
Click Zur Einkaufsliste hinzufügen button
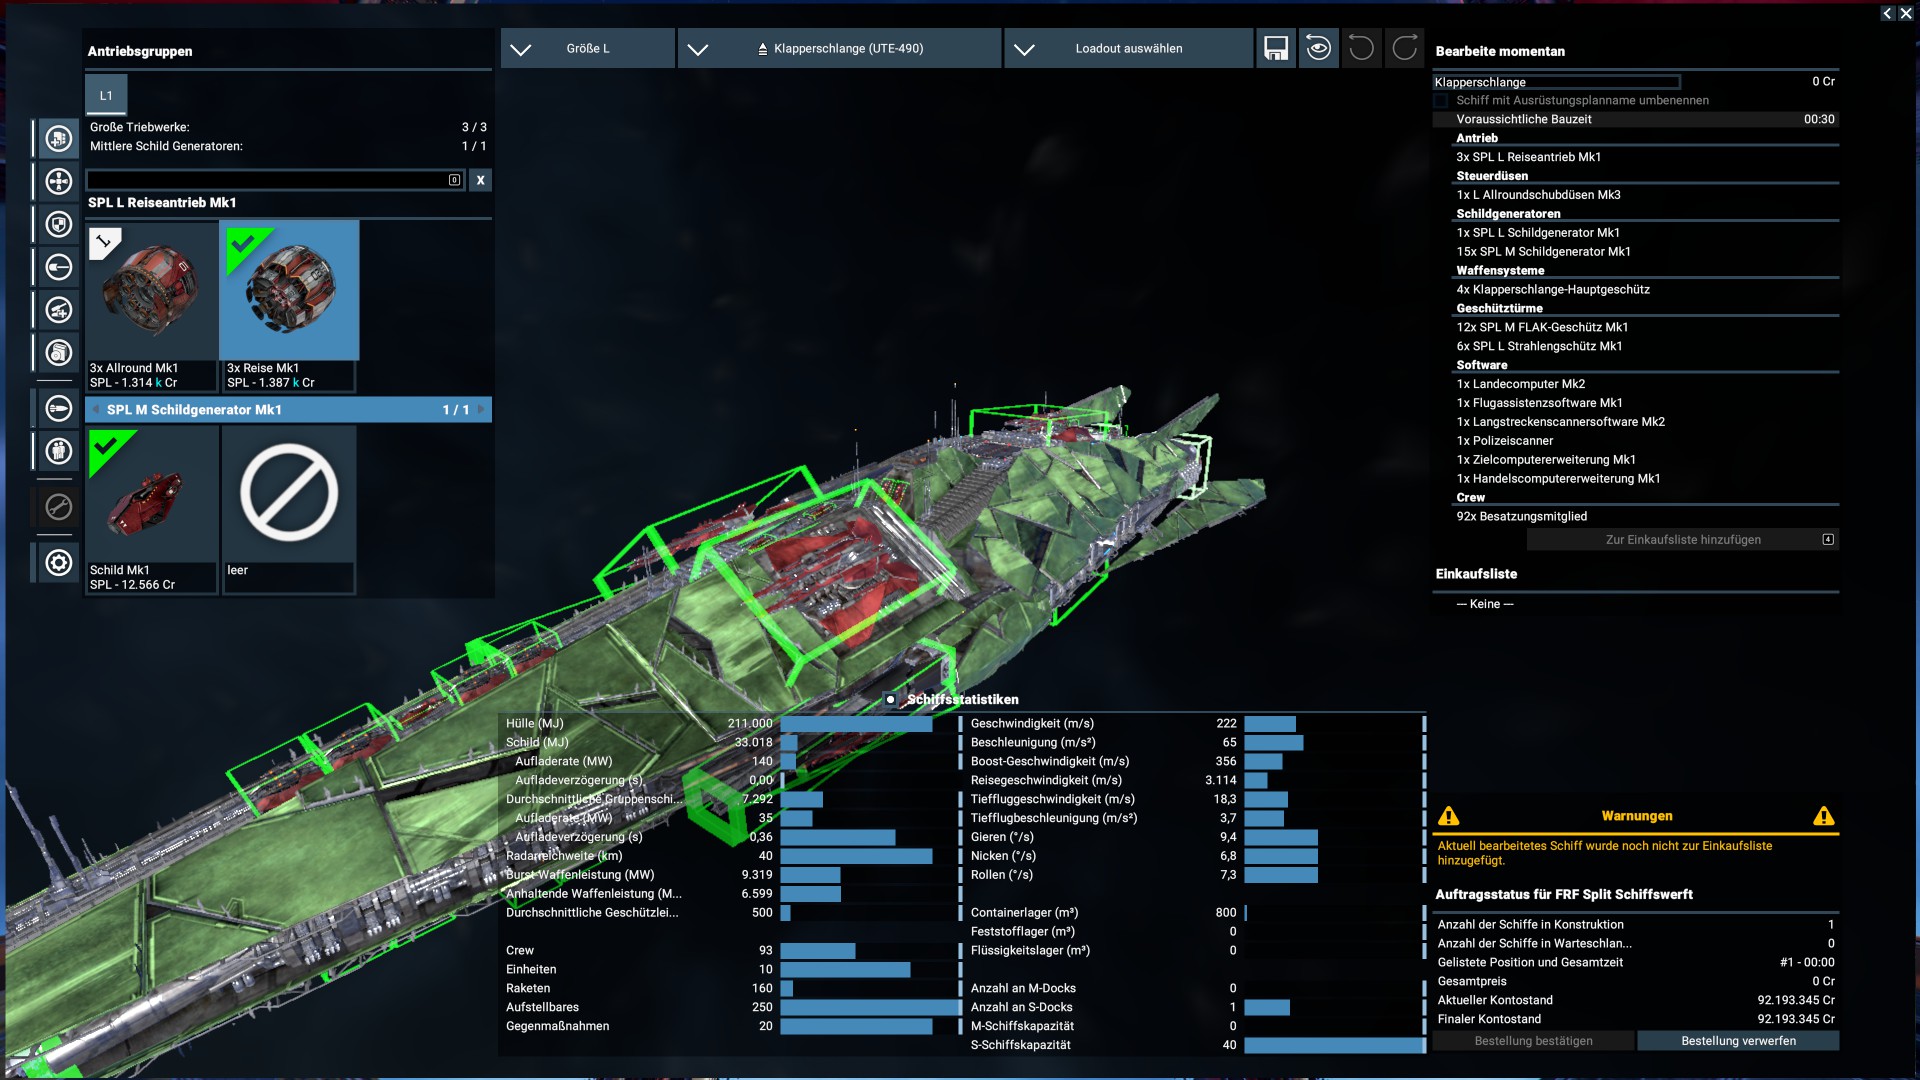tap(1683, 540)
